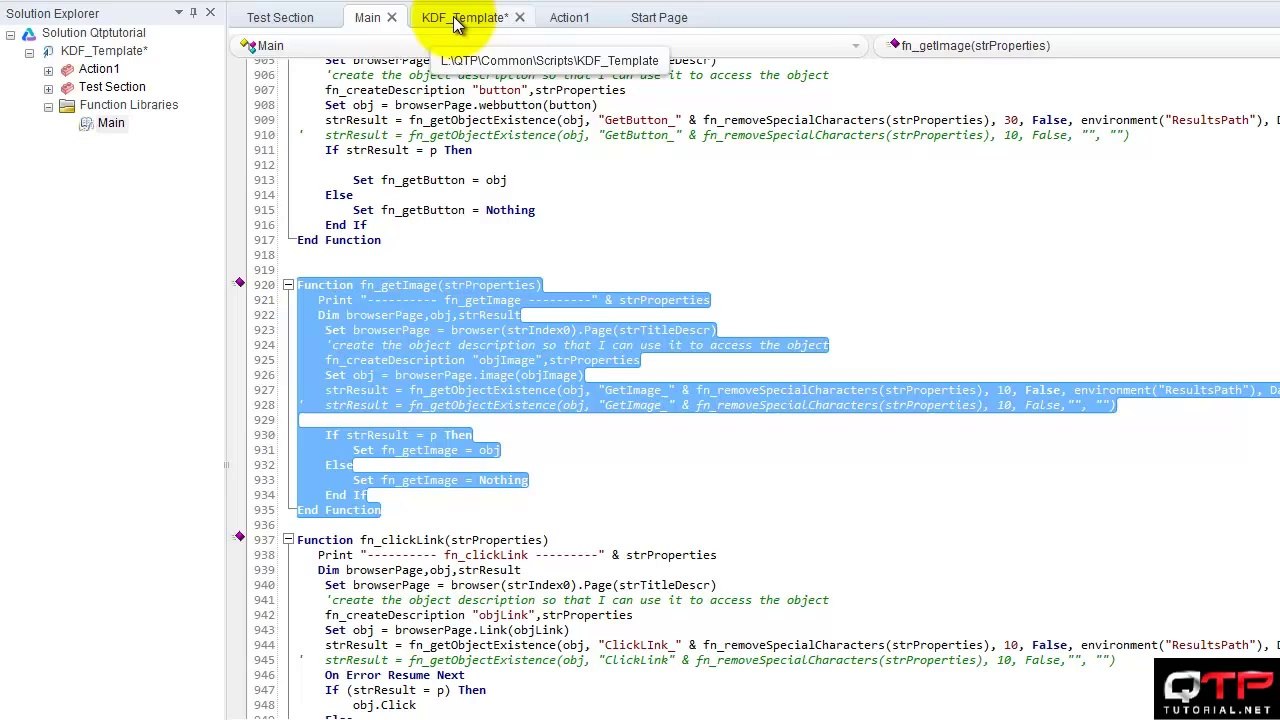Viewport: 1280px width, 720px height.
Task: Switch to the KDF_Template* tab
Action: pyautogui.click(x=465, y=17)
